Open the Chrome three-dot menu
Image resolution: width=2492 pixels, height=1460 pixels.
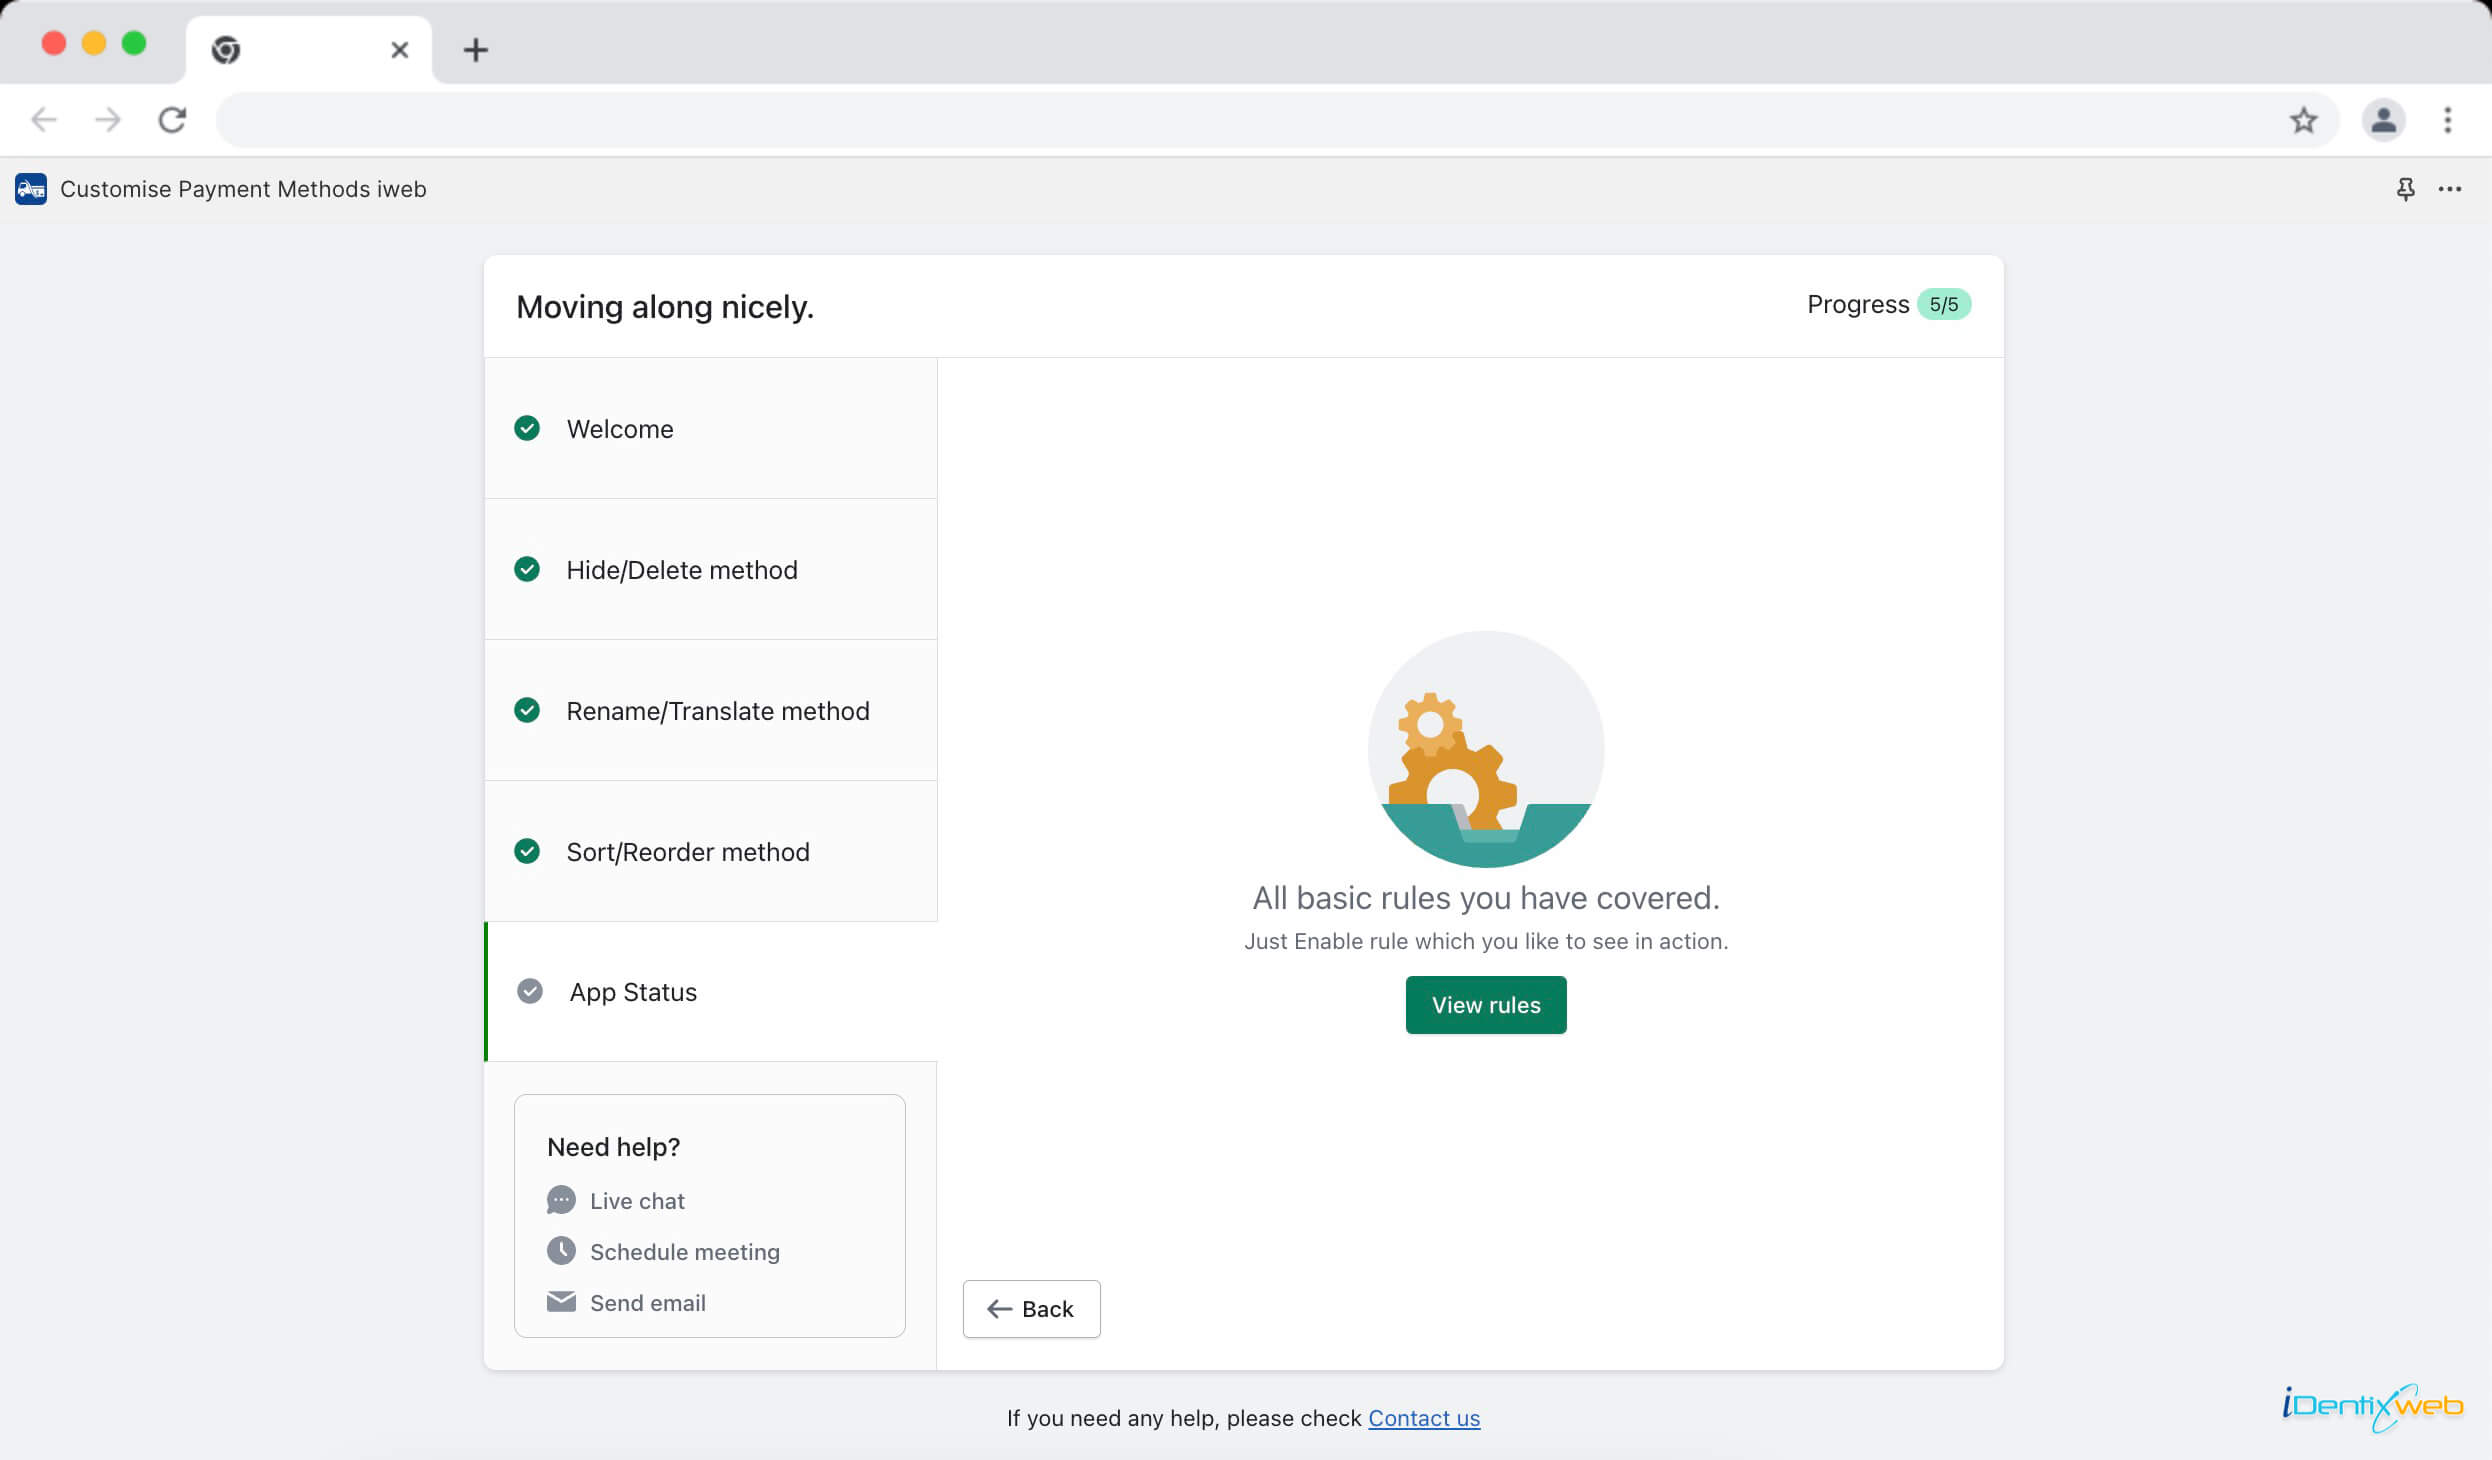coord(2448,120)
